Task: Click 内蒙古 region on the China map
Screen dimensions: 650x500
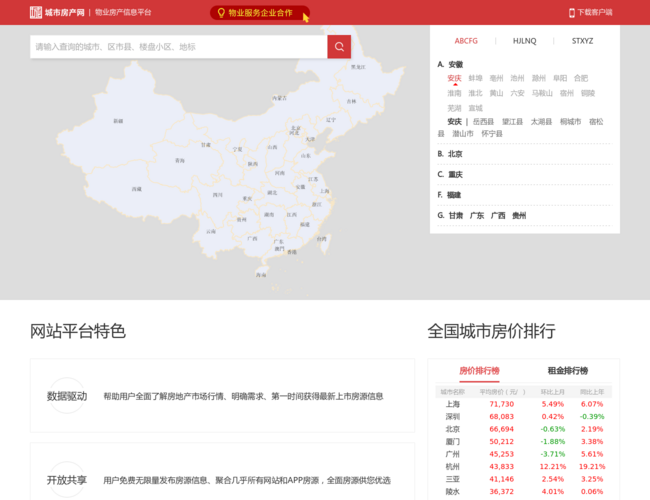Action: coord(279,98)
